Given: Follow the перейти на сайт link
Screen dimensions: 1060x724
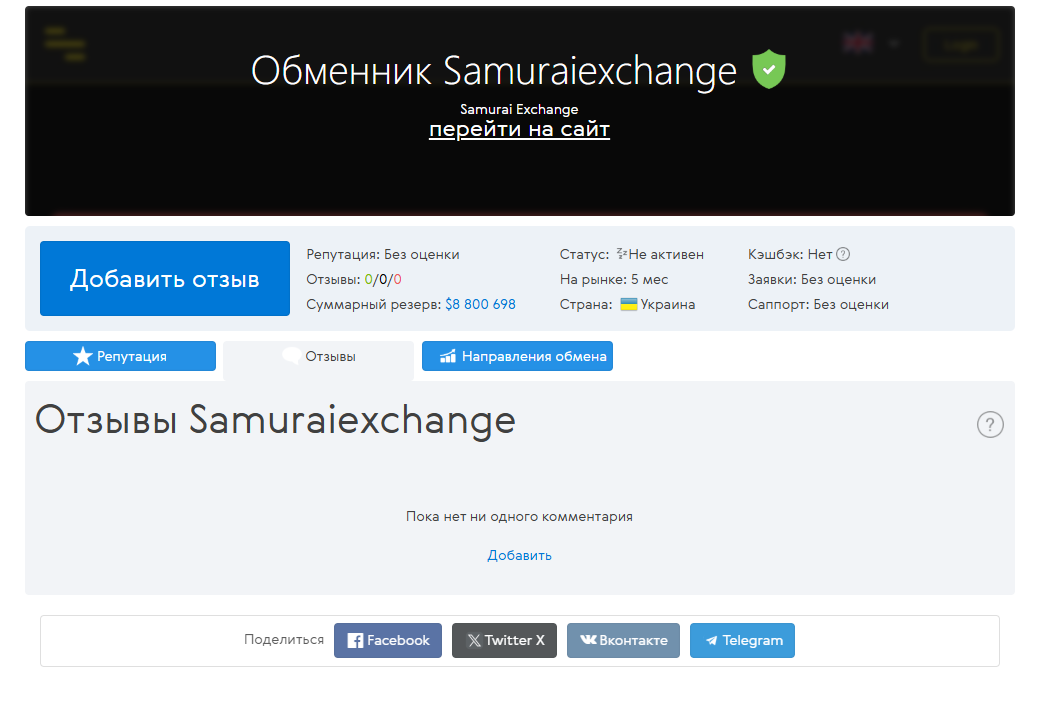Looking at the screenshot, I should [x=519, y=128].
